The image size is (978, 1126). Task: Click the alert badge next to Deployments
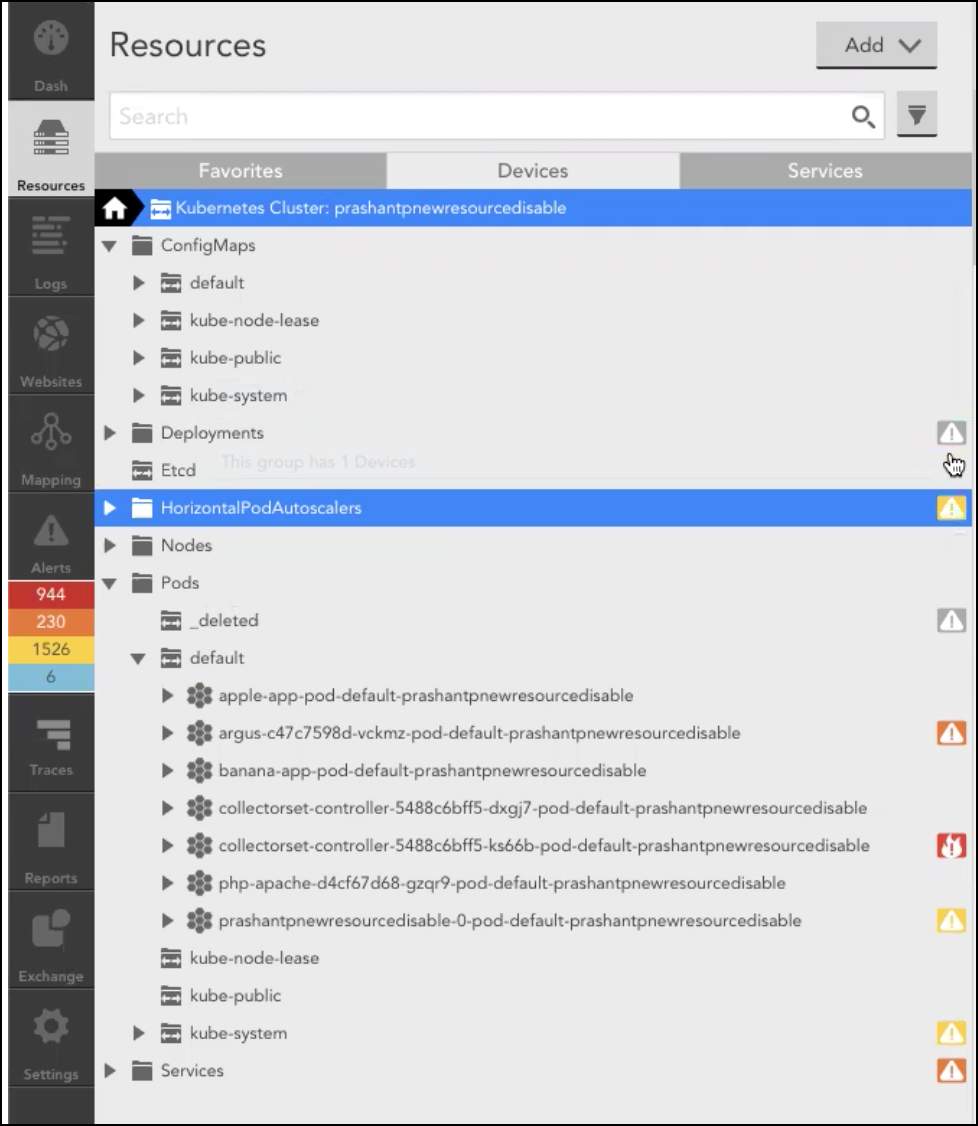[x=950, y=432]
